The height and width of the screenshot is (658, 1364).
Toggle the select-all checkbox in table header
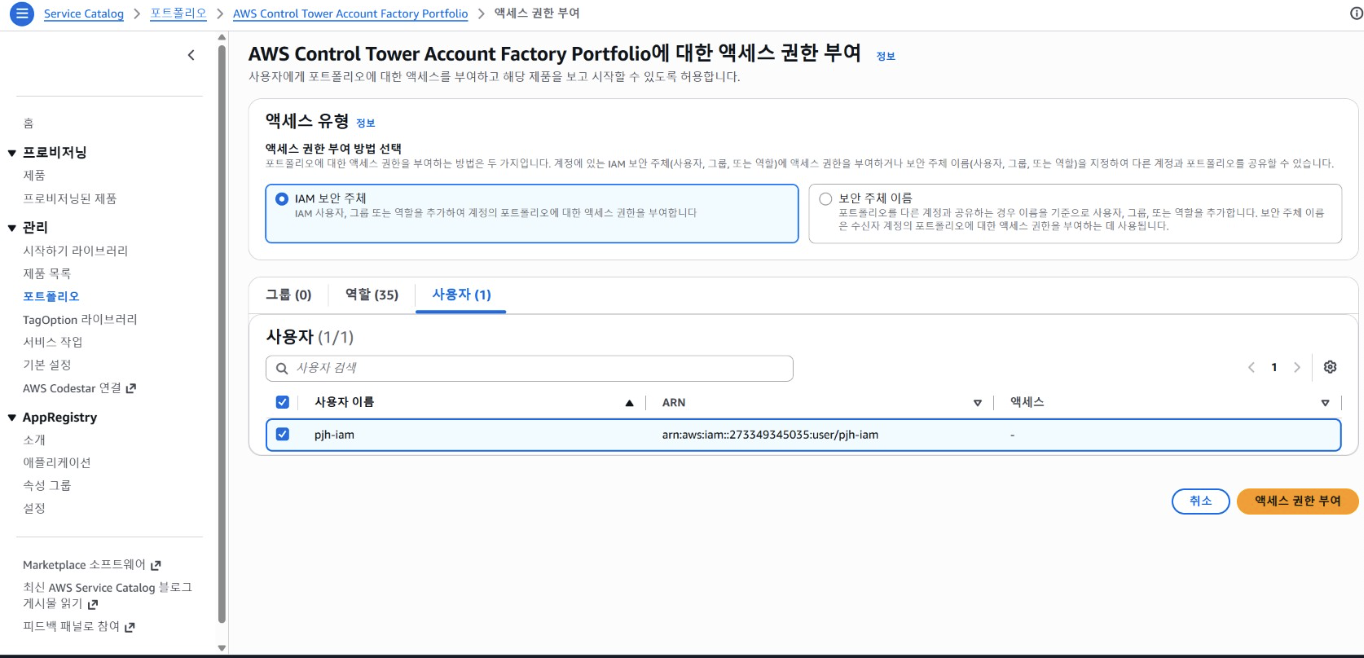point(282,402)
